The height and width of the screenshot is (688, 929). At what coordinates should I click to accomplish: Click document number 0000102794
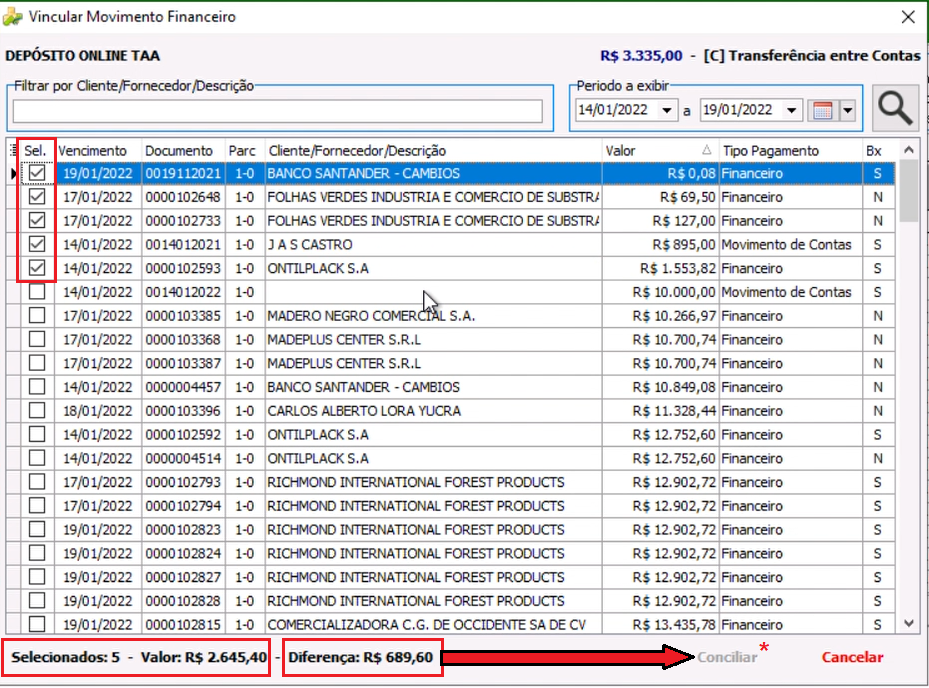tap(183, 505)
